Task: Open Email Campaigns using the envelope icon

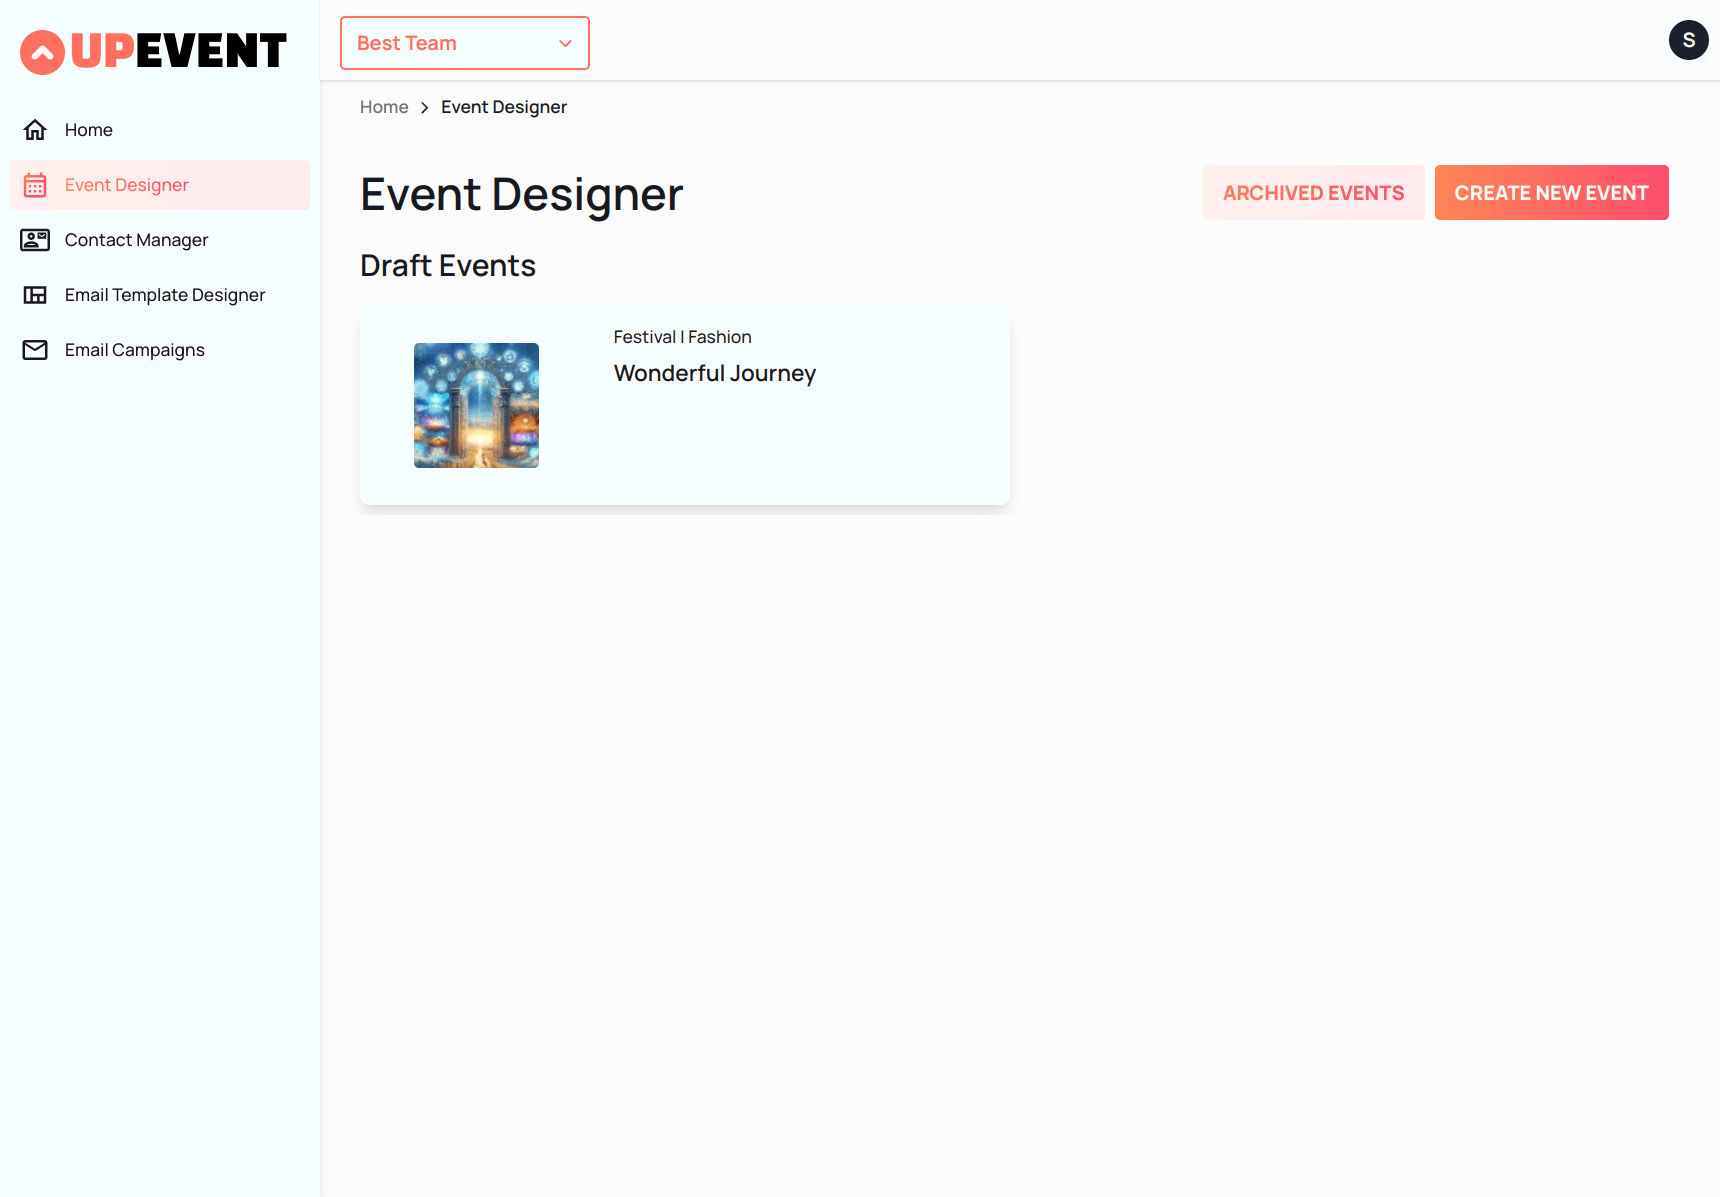Action: coord(35,349)
